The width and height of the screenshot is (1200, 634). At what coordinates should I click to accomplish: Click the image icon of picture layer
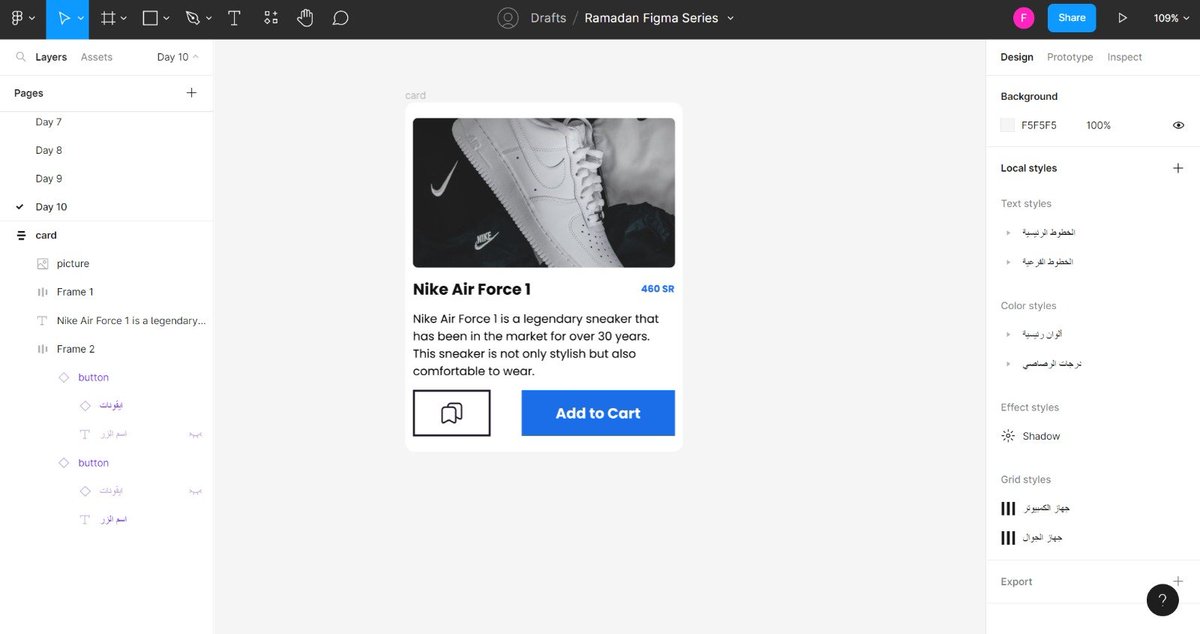42,264
